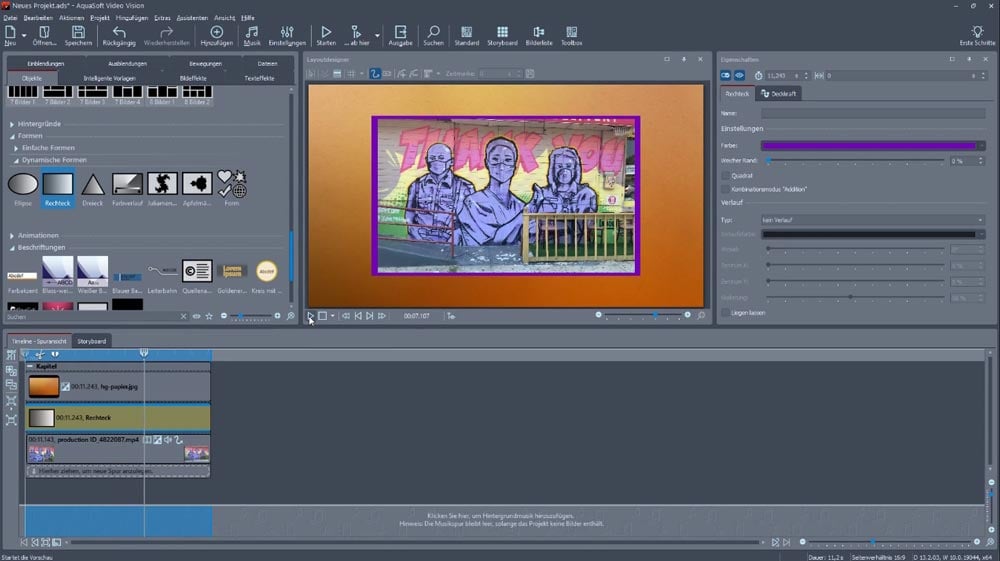The width and height of the screenshot is (1000, 561).
Task: Switch to the Storyboard view icon
Action: (x=502, y=33)
